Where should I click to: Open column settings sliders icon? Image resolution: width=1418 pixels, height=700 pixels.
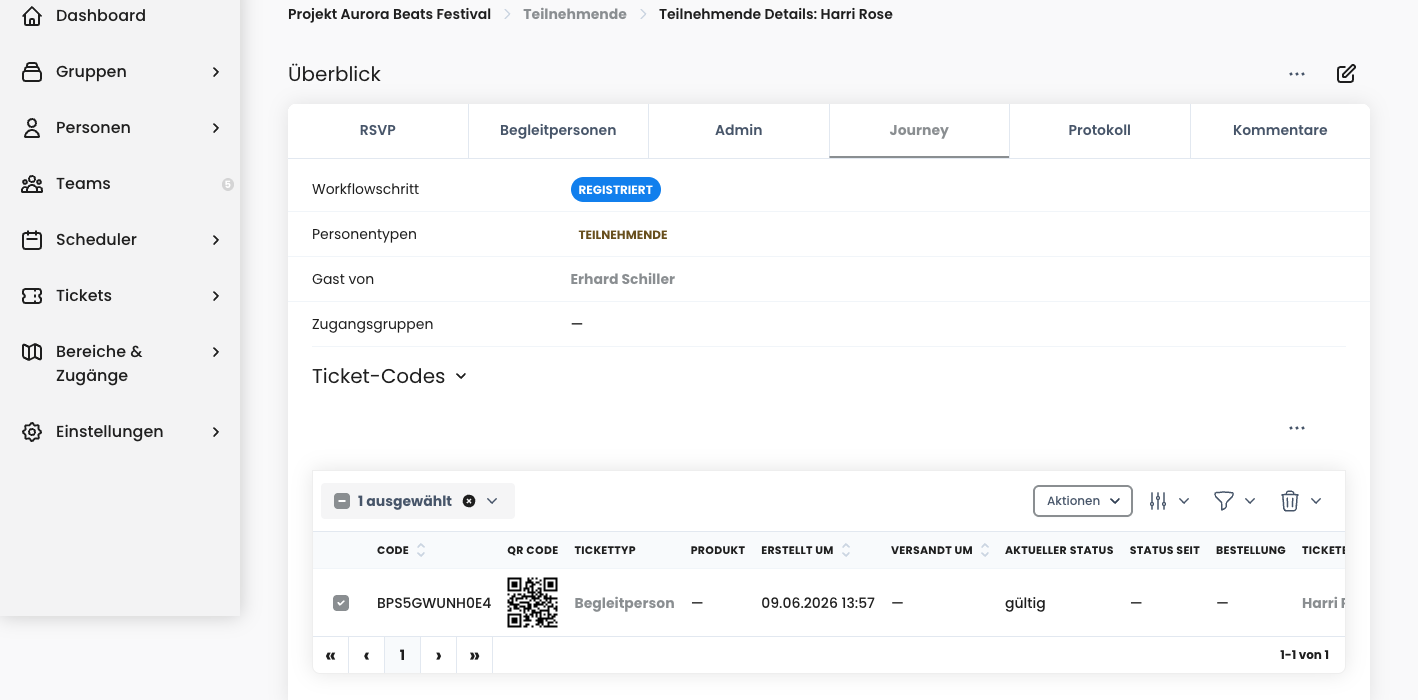(1158, 501)
